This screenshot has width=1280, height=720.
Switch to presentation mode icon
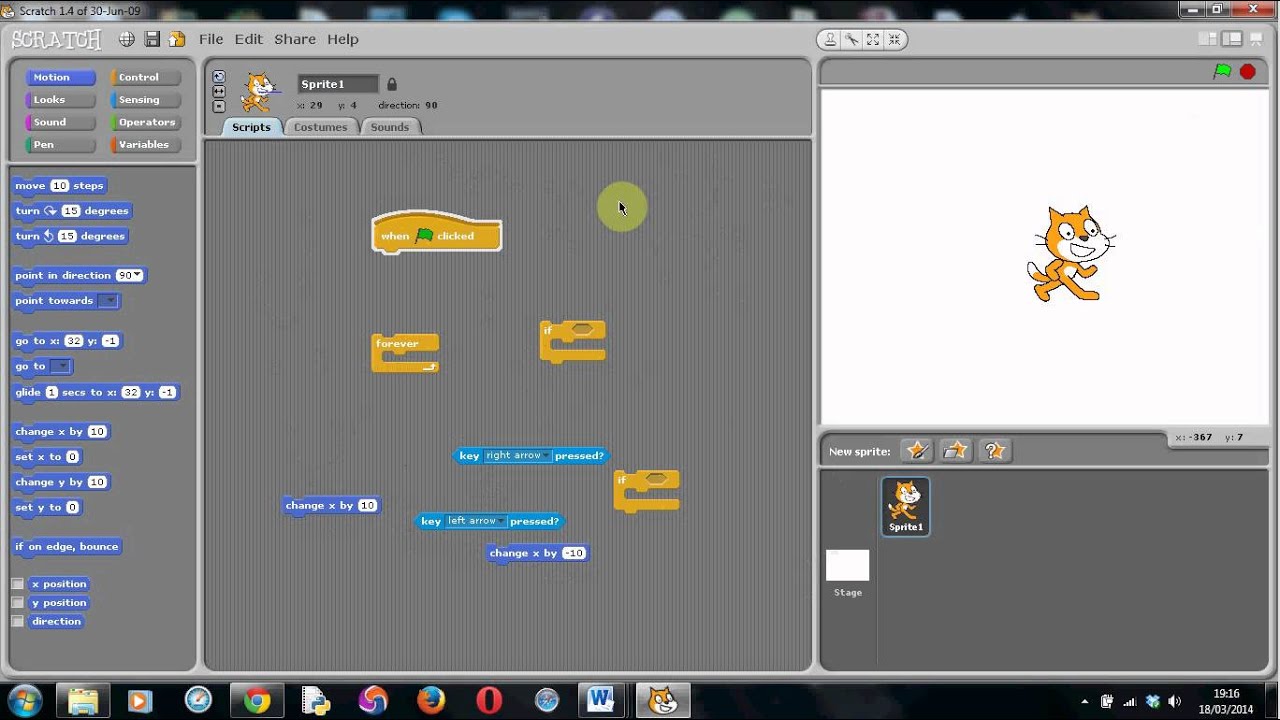pos(1256,39)
